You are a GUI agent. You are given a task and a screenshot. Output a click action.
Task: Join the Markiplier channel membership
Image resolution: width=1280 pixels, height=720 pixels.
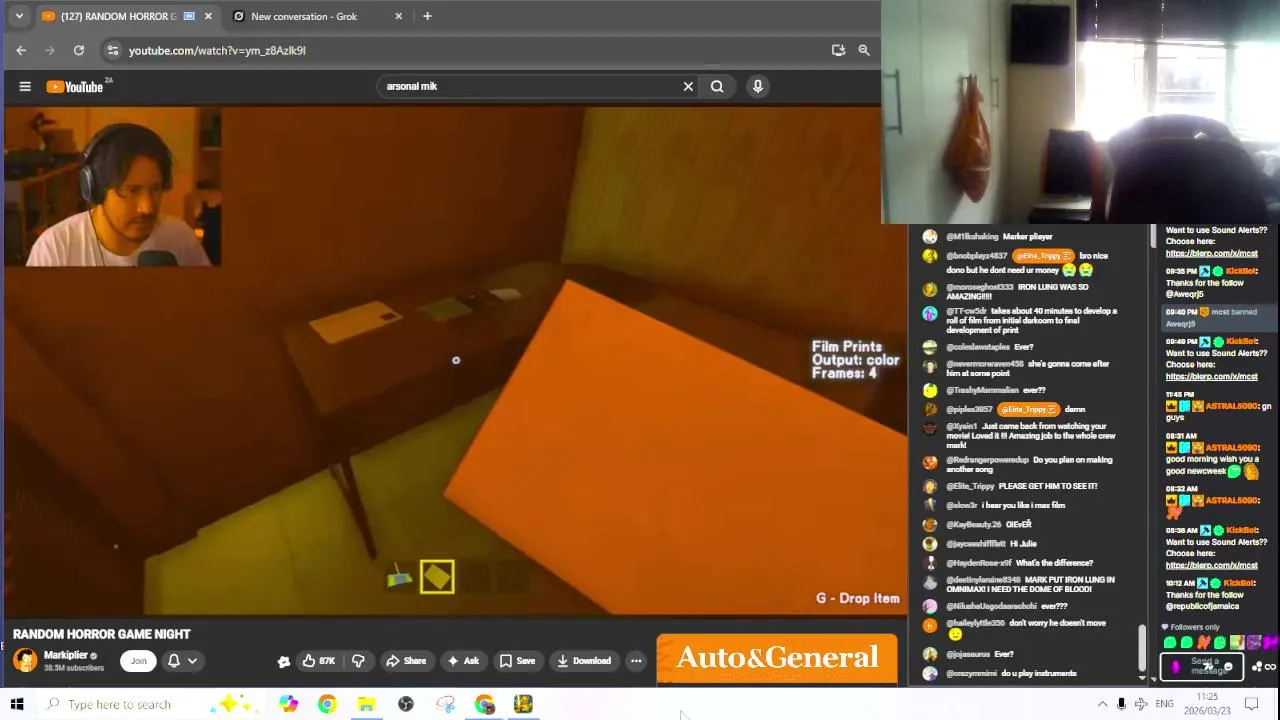pyautogui.click(x=139, y=661)
